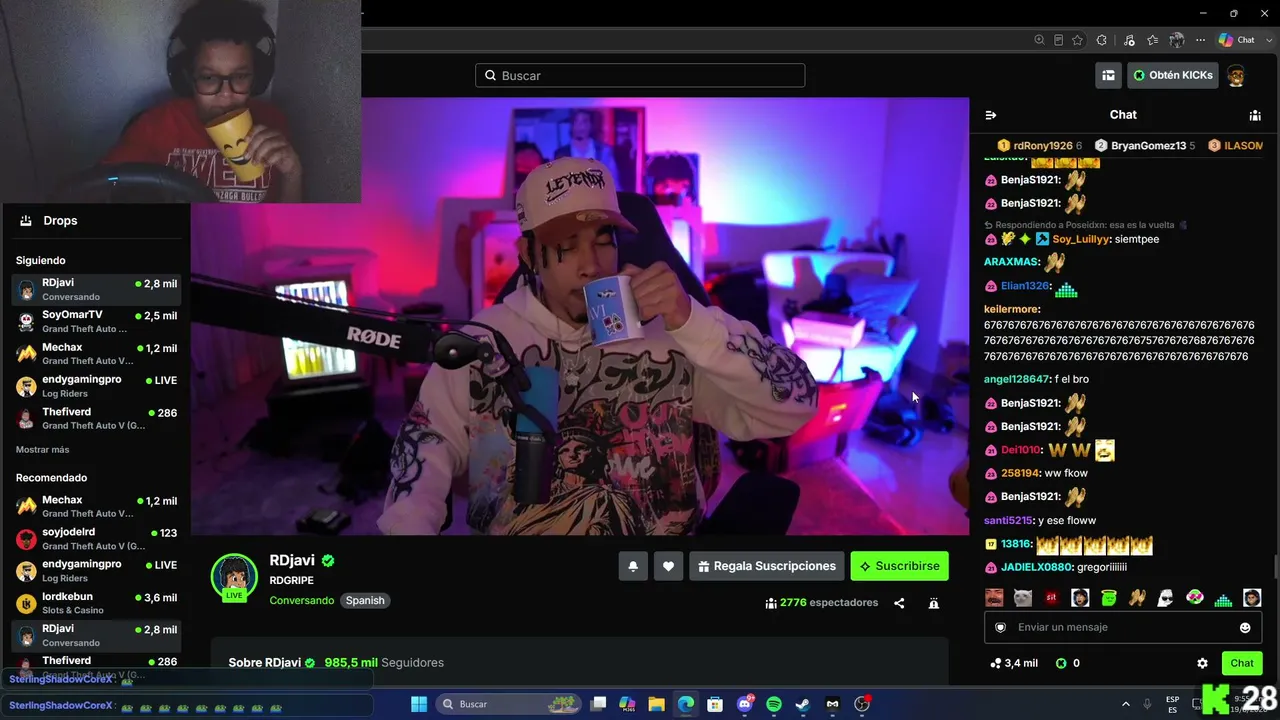
Task: Open the Windows Start menu
Action: 419,704
